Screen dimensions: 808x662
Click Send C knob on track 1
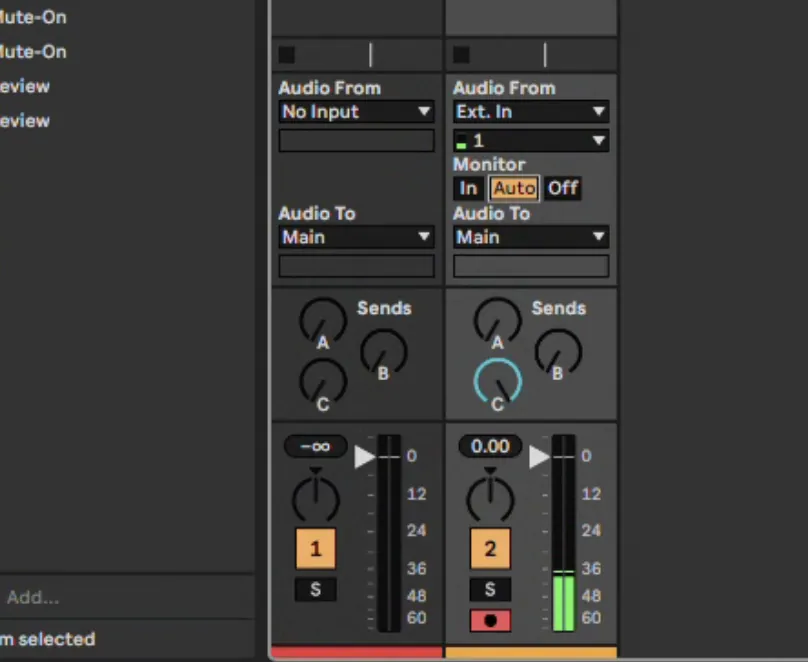(323, 384)
